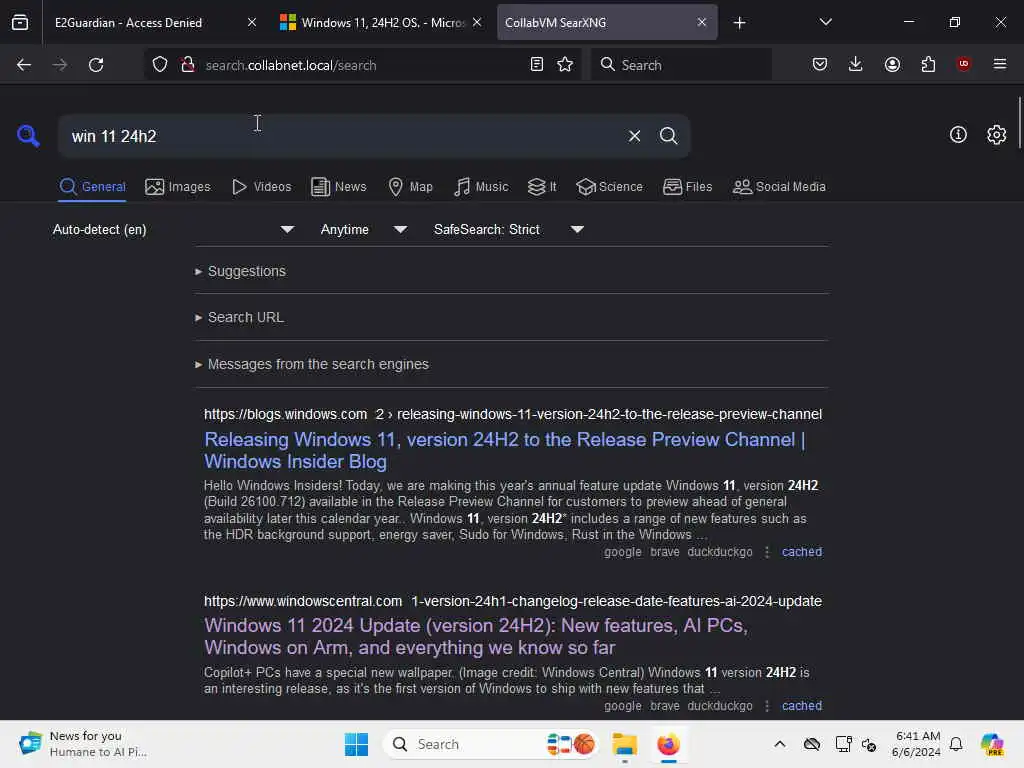This screenshot has height=768, width=1024.
Task: Open the SearXNG about info icon
Action: (958, 135)
